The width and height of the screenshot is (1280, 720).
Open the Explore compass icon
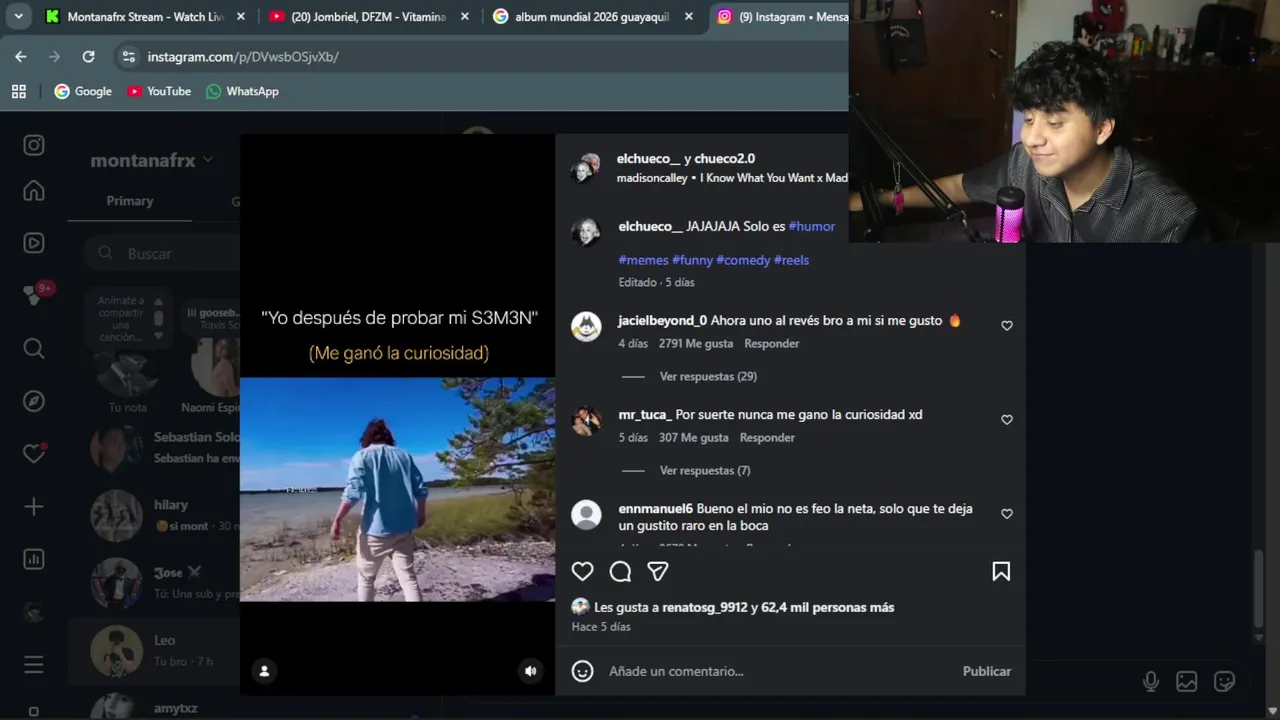pos(34,401)
